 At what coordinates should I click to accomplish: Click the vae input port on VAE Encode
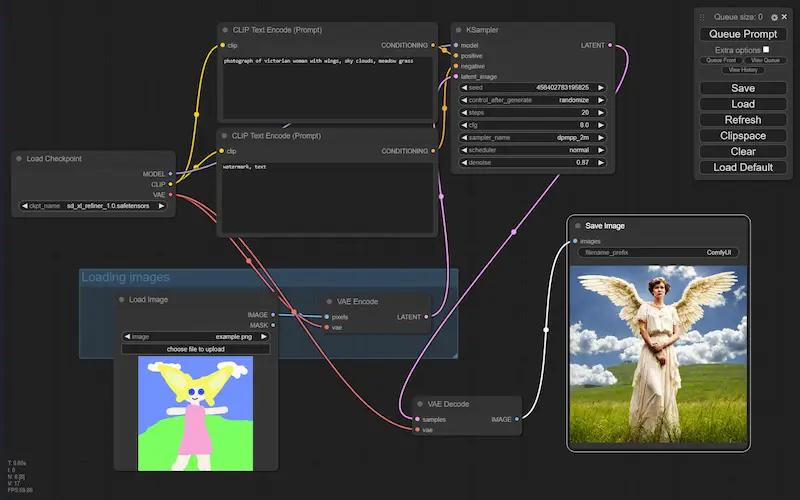pos(327,327)
